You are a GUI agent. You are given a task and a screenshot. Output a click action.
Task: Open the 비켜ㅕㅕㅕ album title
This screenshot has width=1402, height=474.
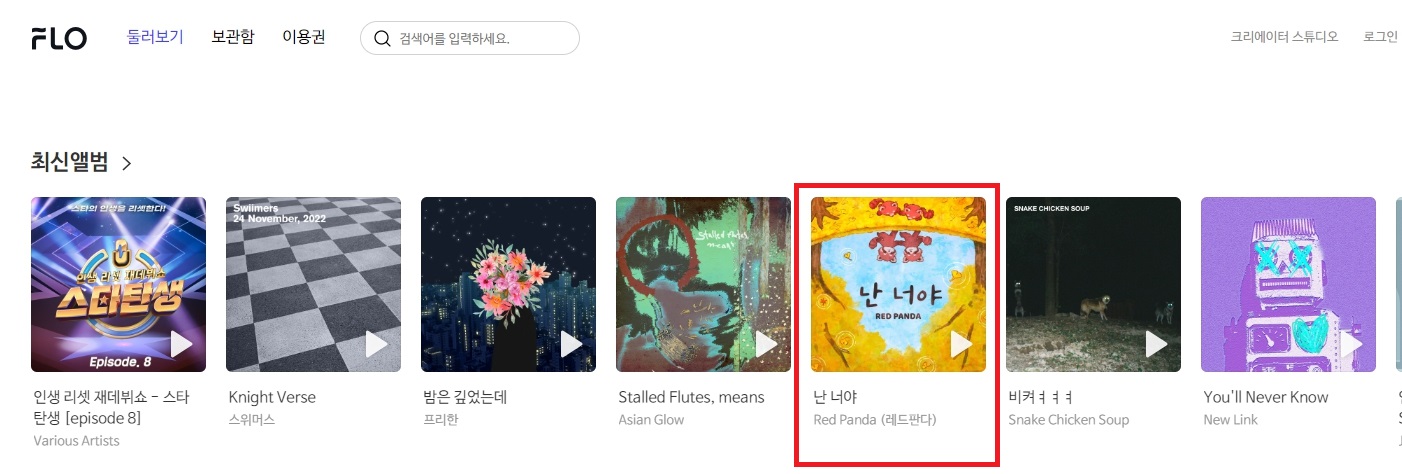pos(1041,397)
